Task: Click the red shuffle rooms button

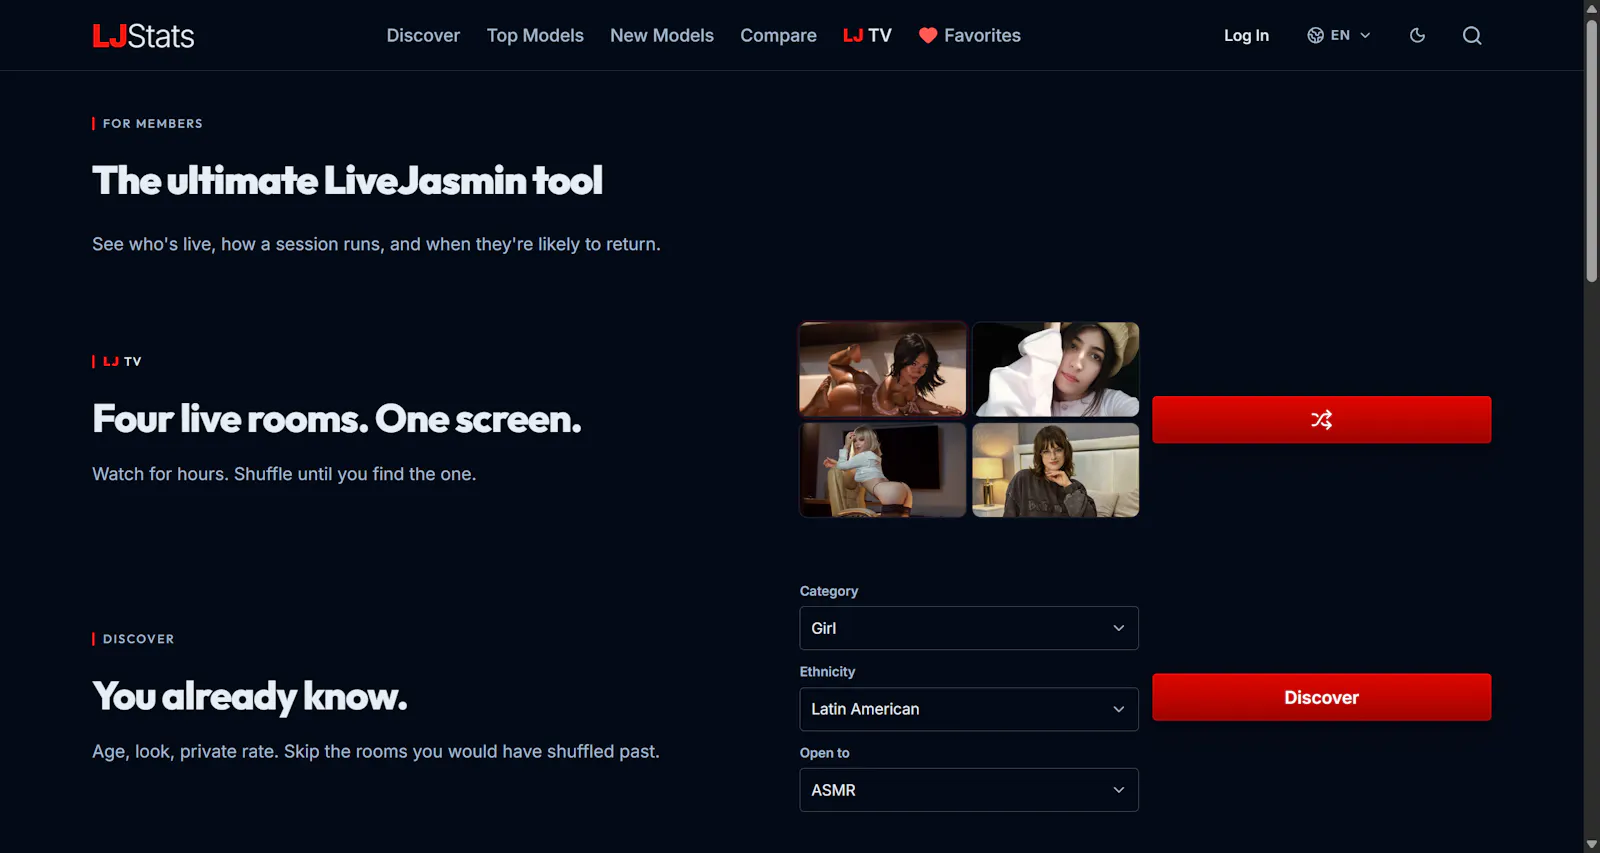Action: click(1321, 419)
